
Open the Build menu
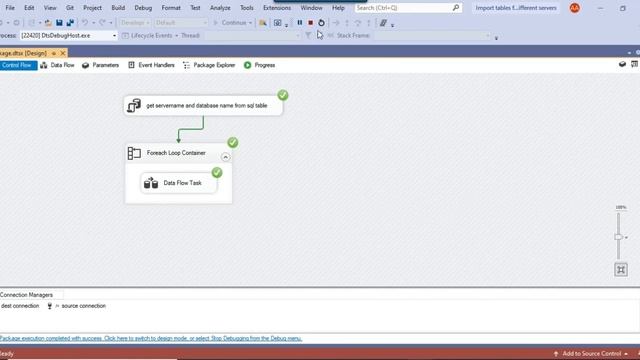(118, 8)
